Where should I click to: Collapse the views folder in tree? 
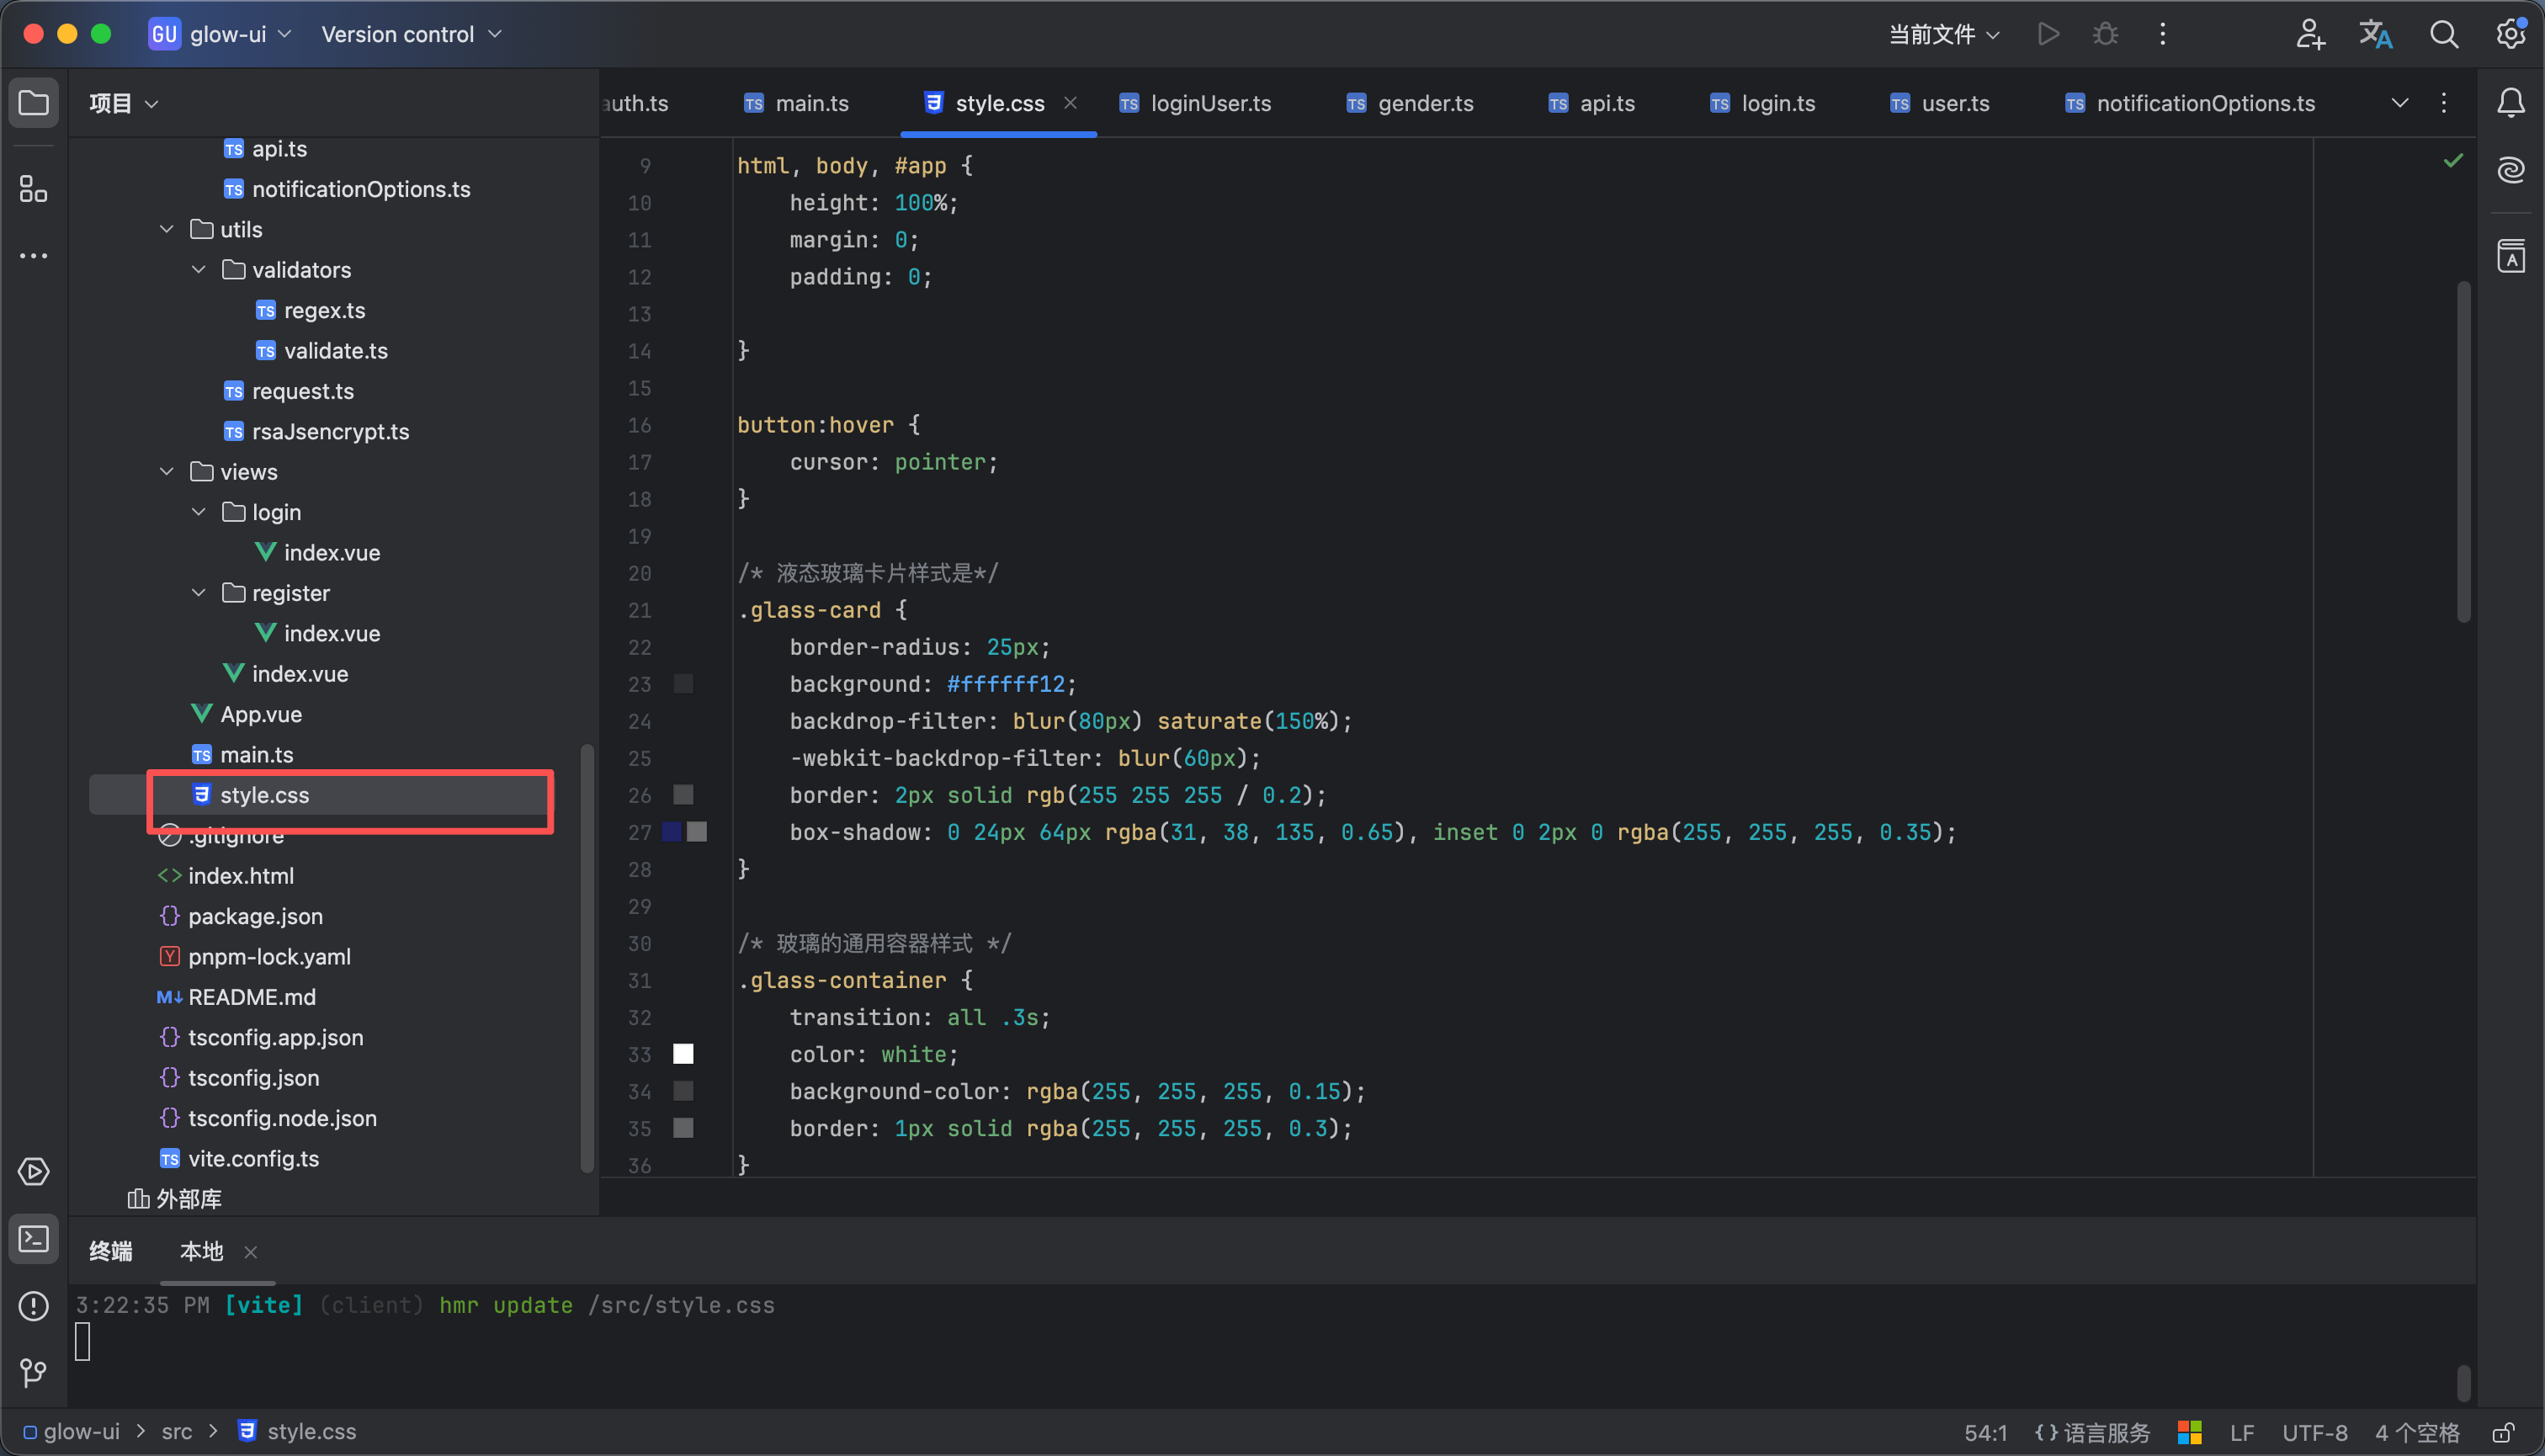pyautogui.click(x=167, y=472)
